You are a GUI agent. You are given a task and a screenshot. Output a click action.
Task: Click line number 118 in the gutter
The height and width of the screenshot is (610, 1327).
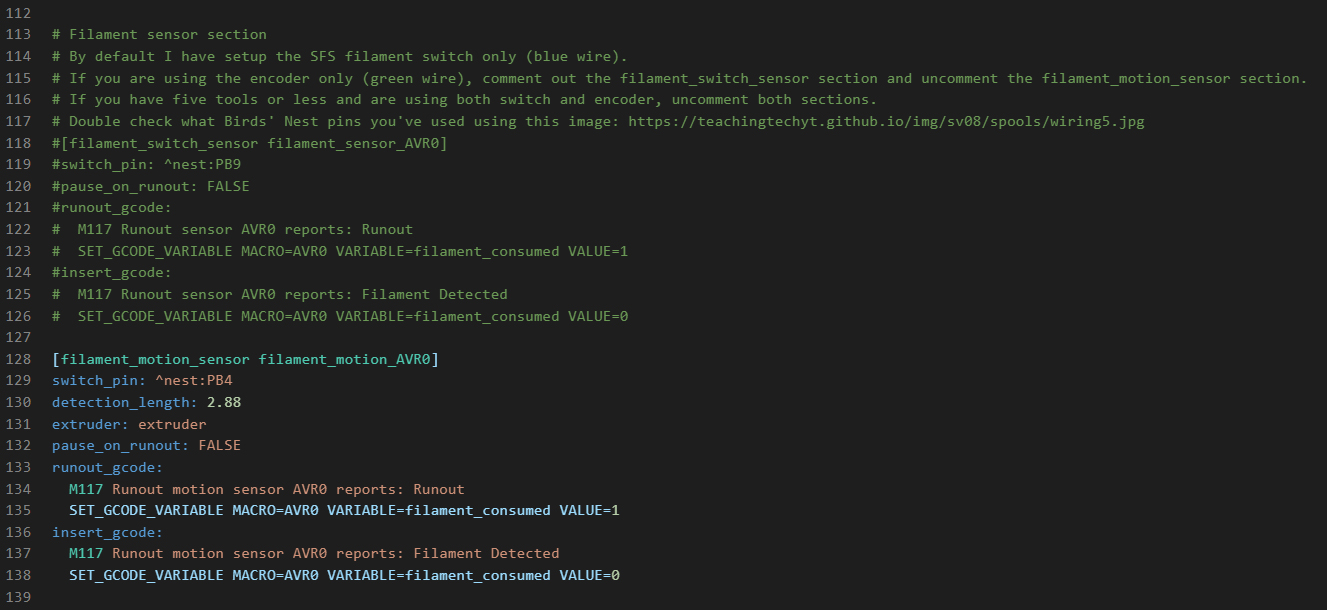point(19,143)
